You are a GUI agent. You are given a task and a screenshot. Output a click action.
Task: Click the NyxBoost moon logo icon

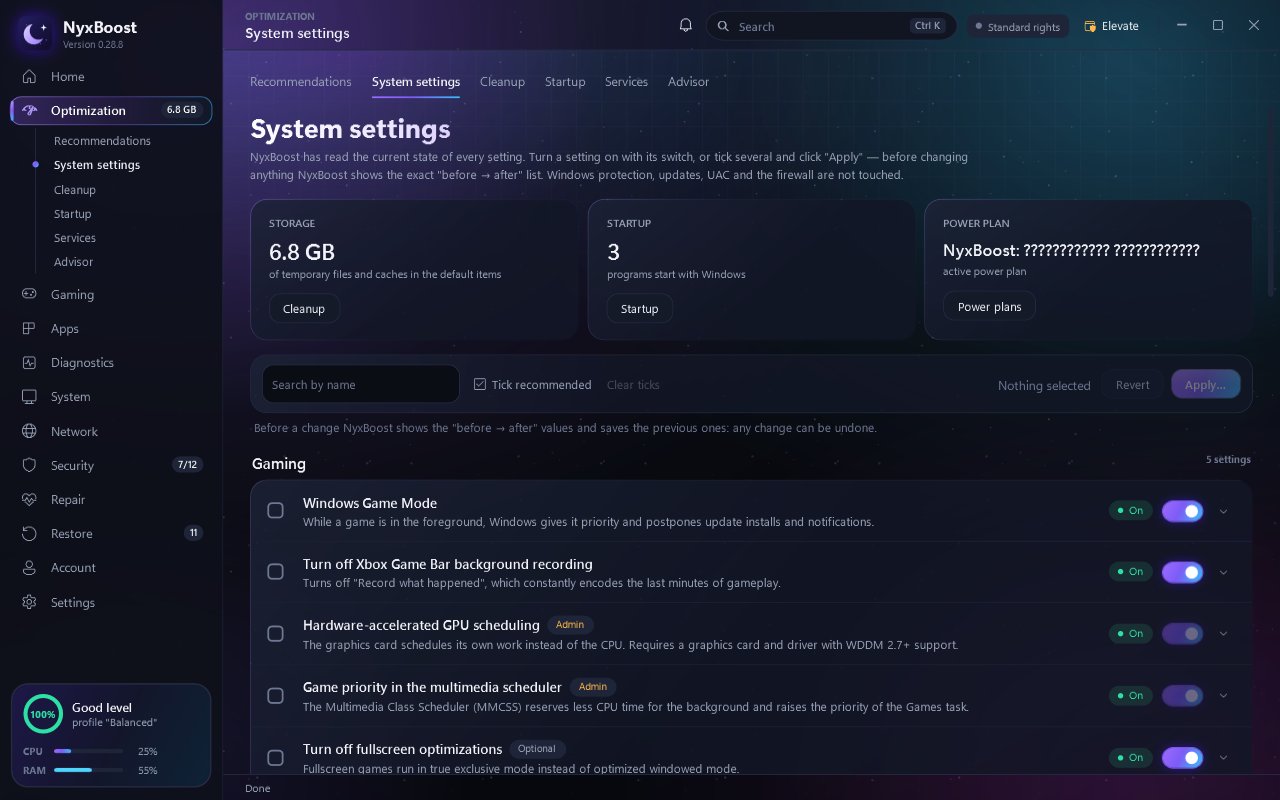tap(36, 34)
